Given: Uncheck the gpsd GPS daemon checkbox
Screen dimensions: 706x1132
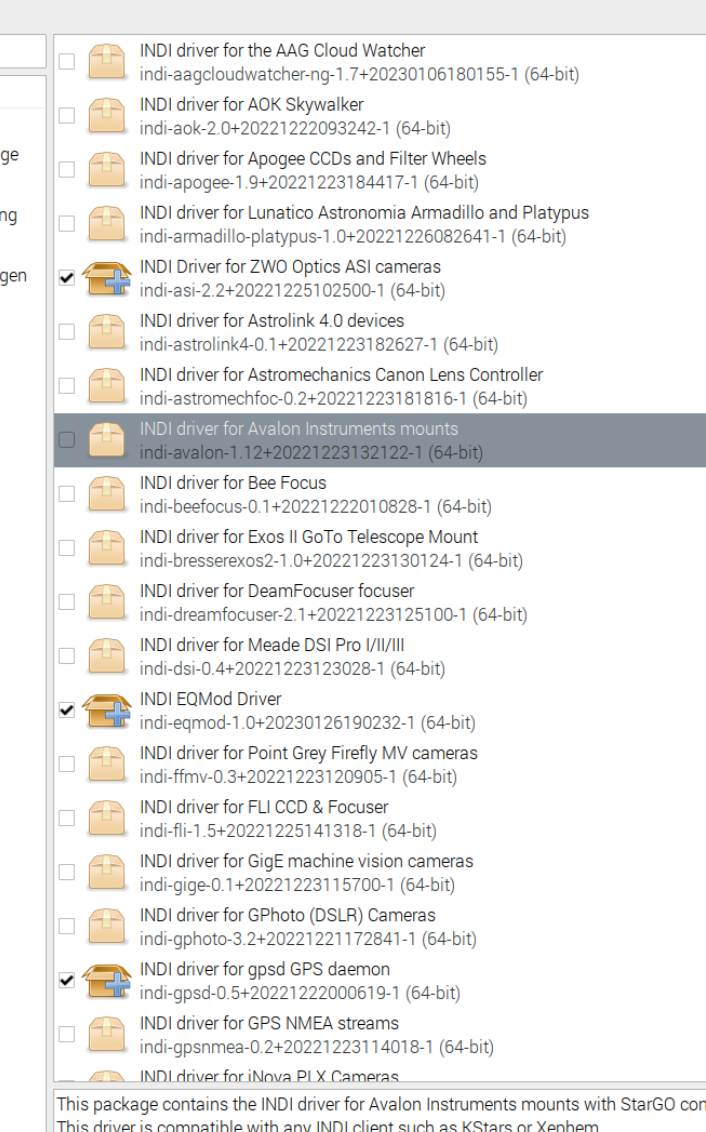Looking at the screenshot, I should (x=66, y=980).
